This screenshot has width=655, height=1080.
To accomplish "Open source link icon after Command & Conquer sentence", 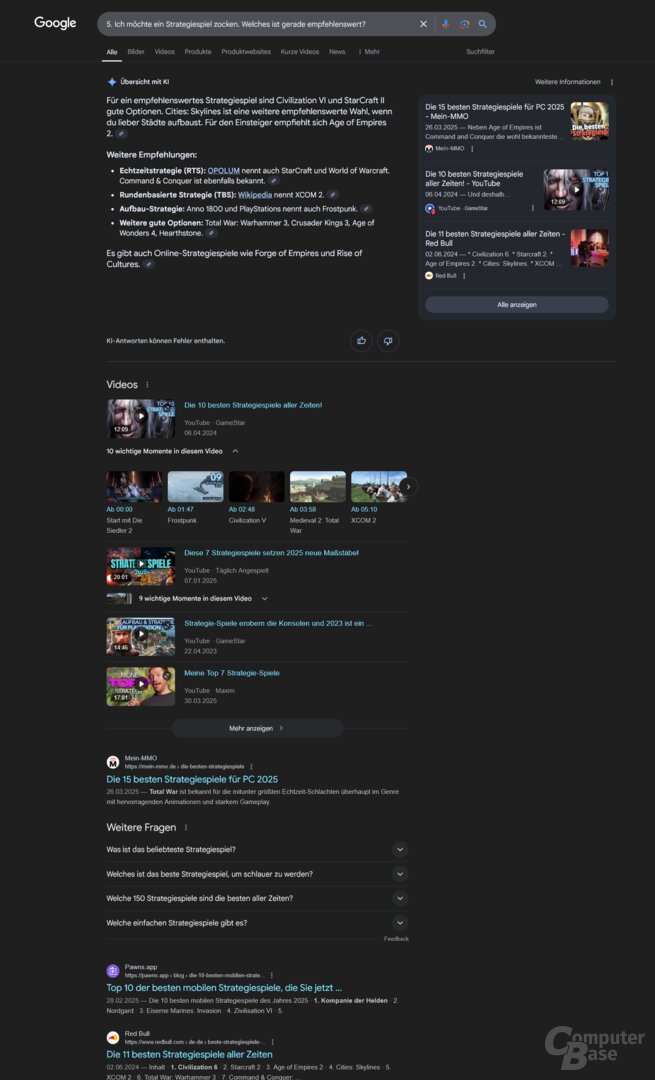I will (x=273, y=181).
